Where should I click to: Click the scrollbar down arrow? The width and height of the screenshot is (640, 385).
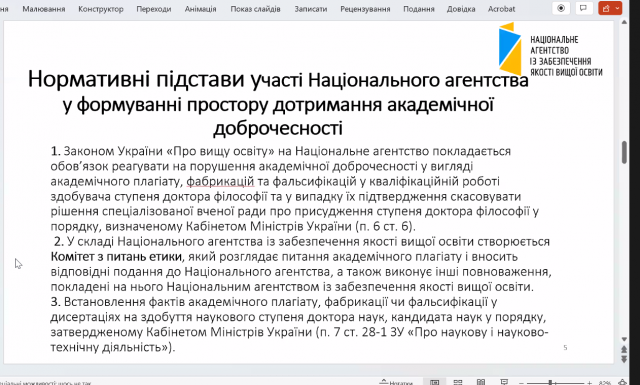pyautogui.click(x=624, y=339)
